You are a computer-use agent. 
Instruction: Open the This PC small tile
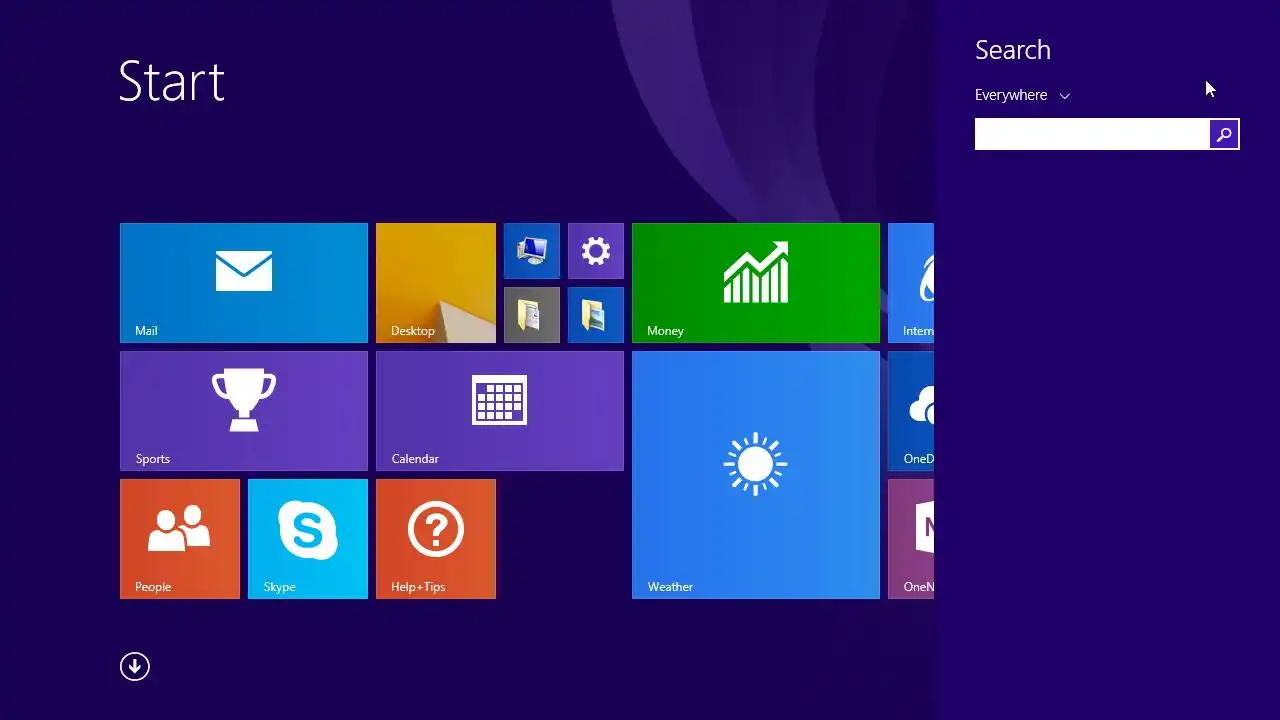pos(532,251)
